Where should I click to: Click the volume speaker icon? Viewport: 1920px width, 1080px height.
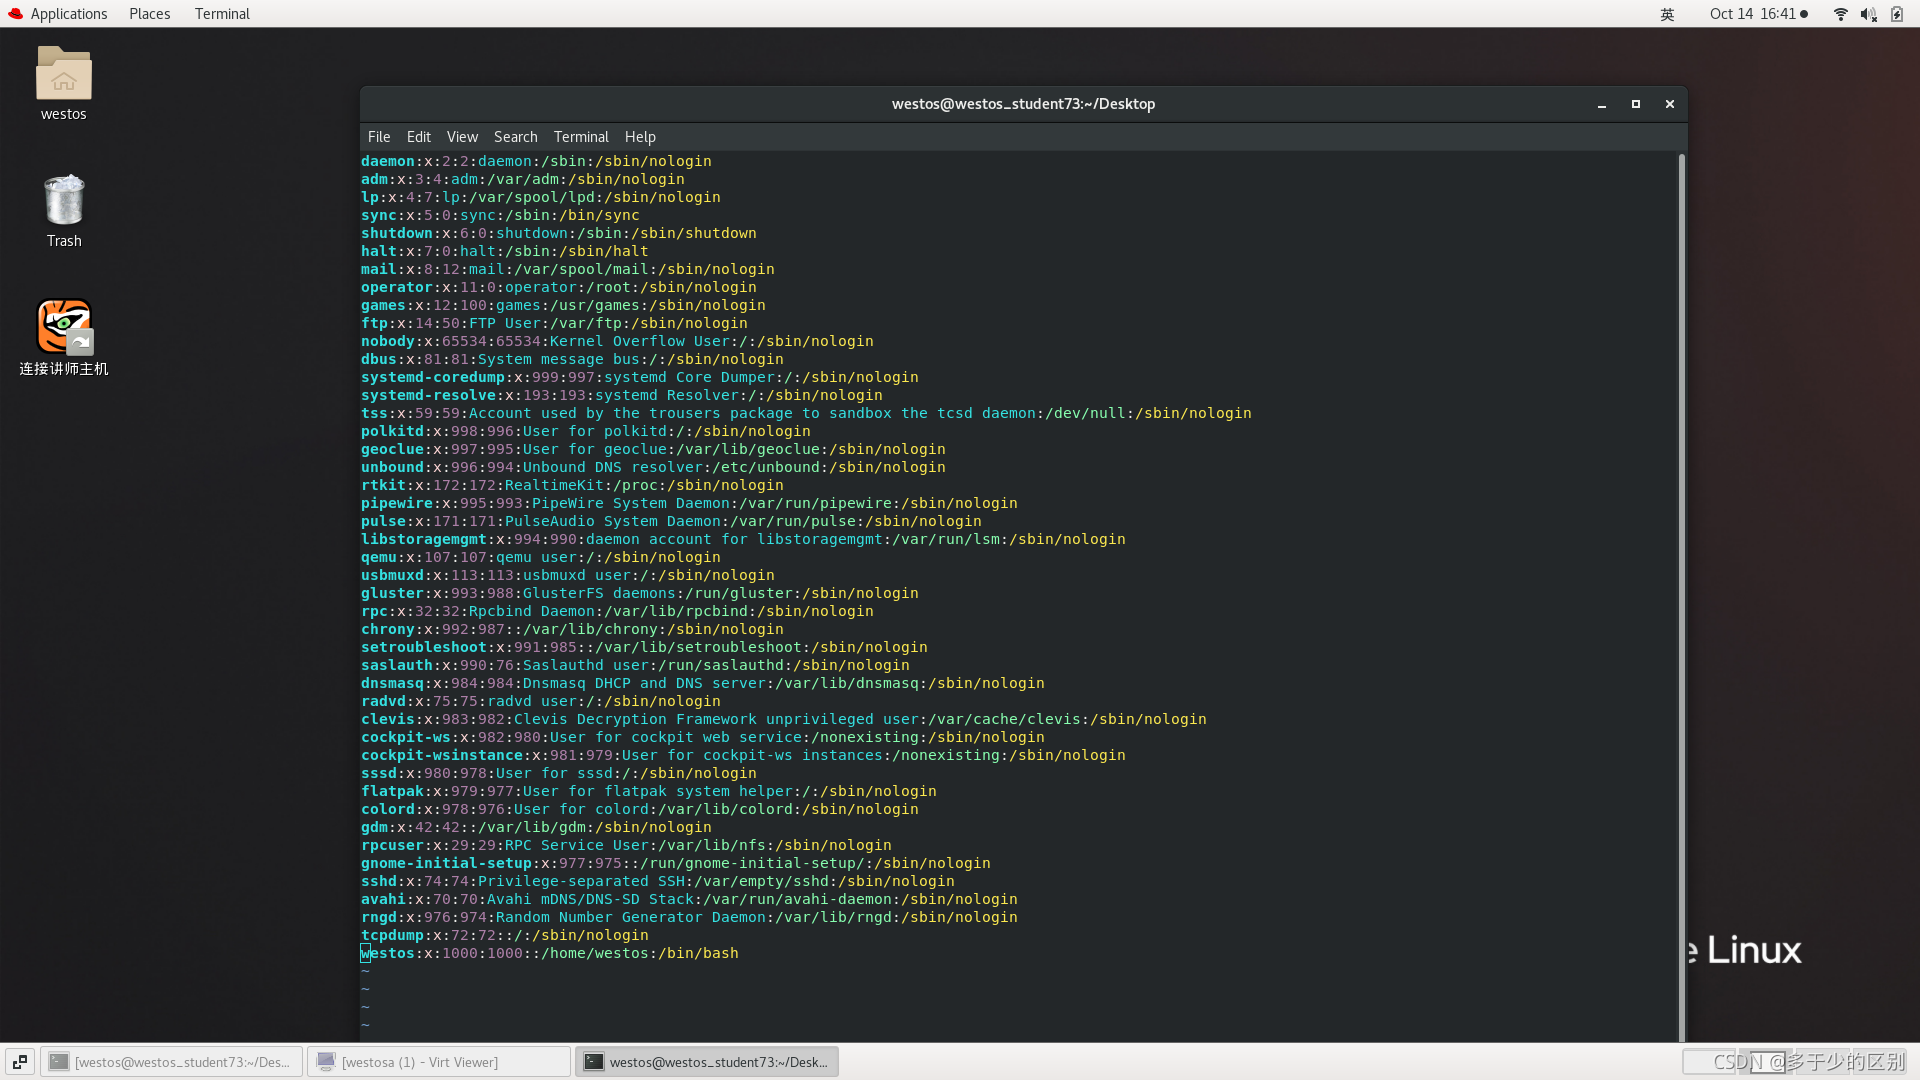(1867, 14)
